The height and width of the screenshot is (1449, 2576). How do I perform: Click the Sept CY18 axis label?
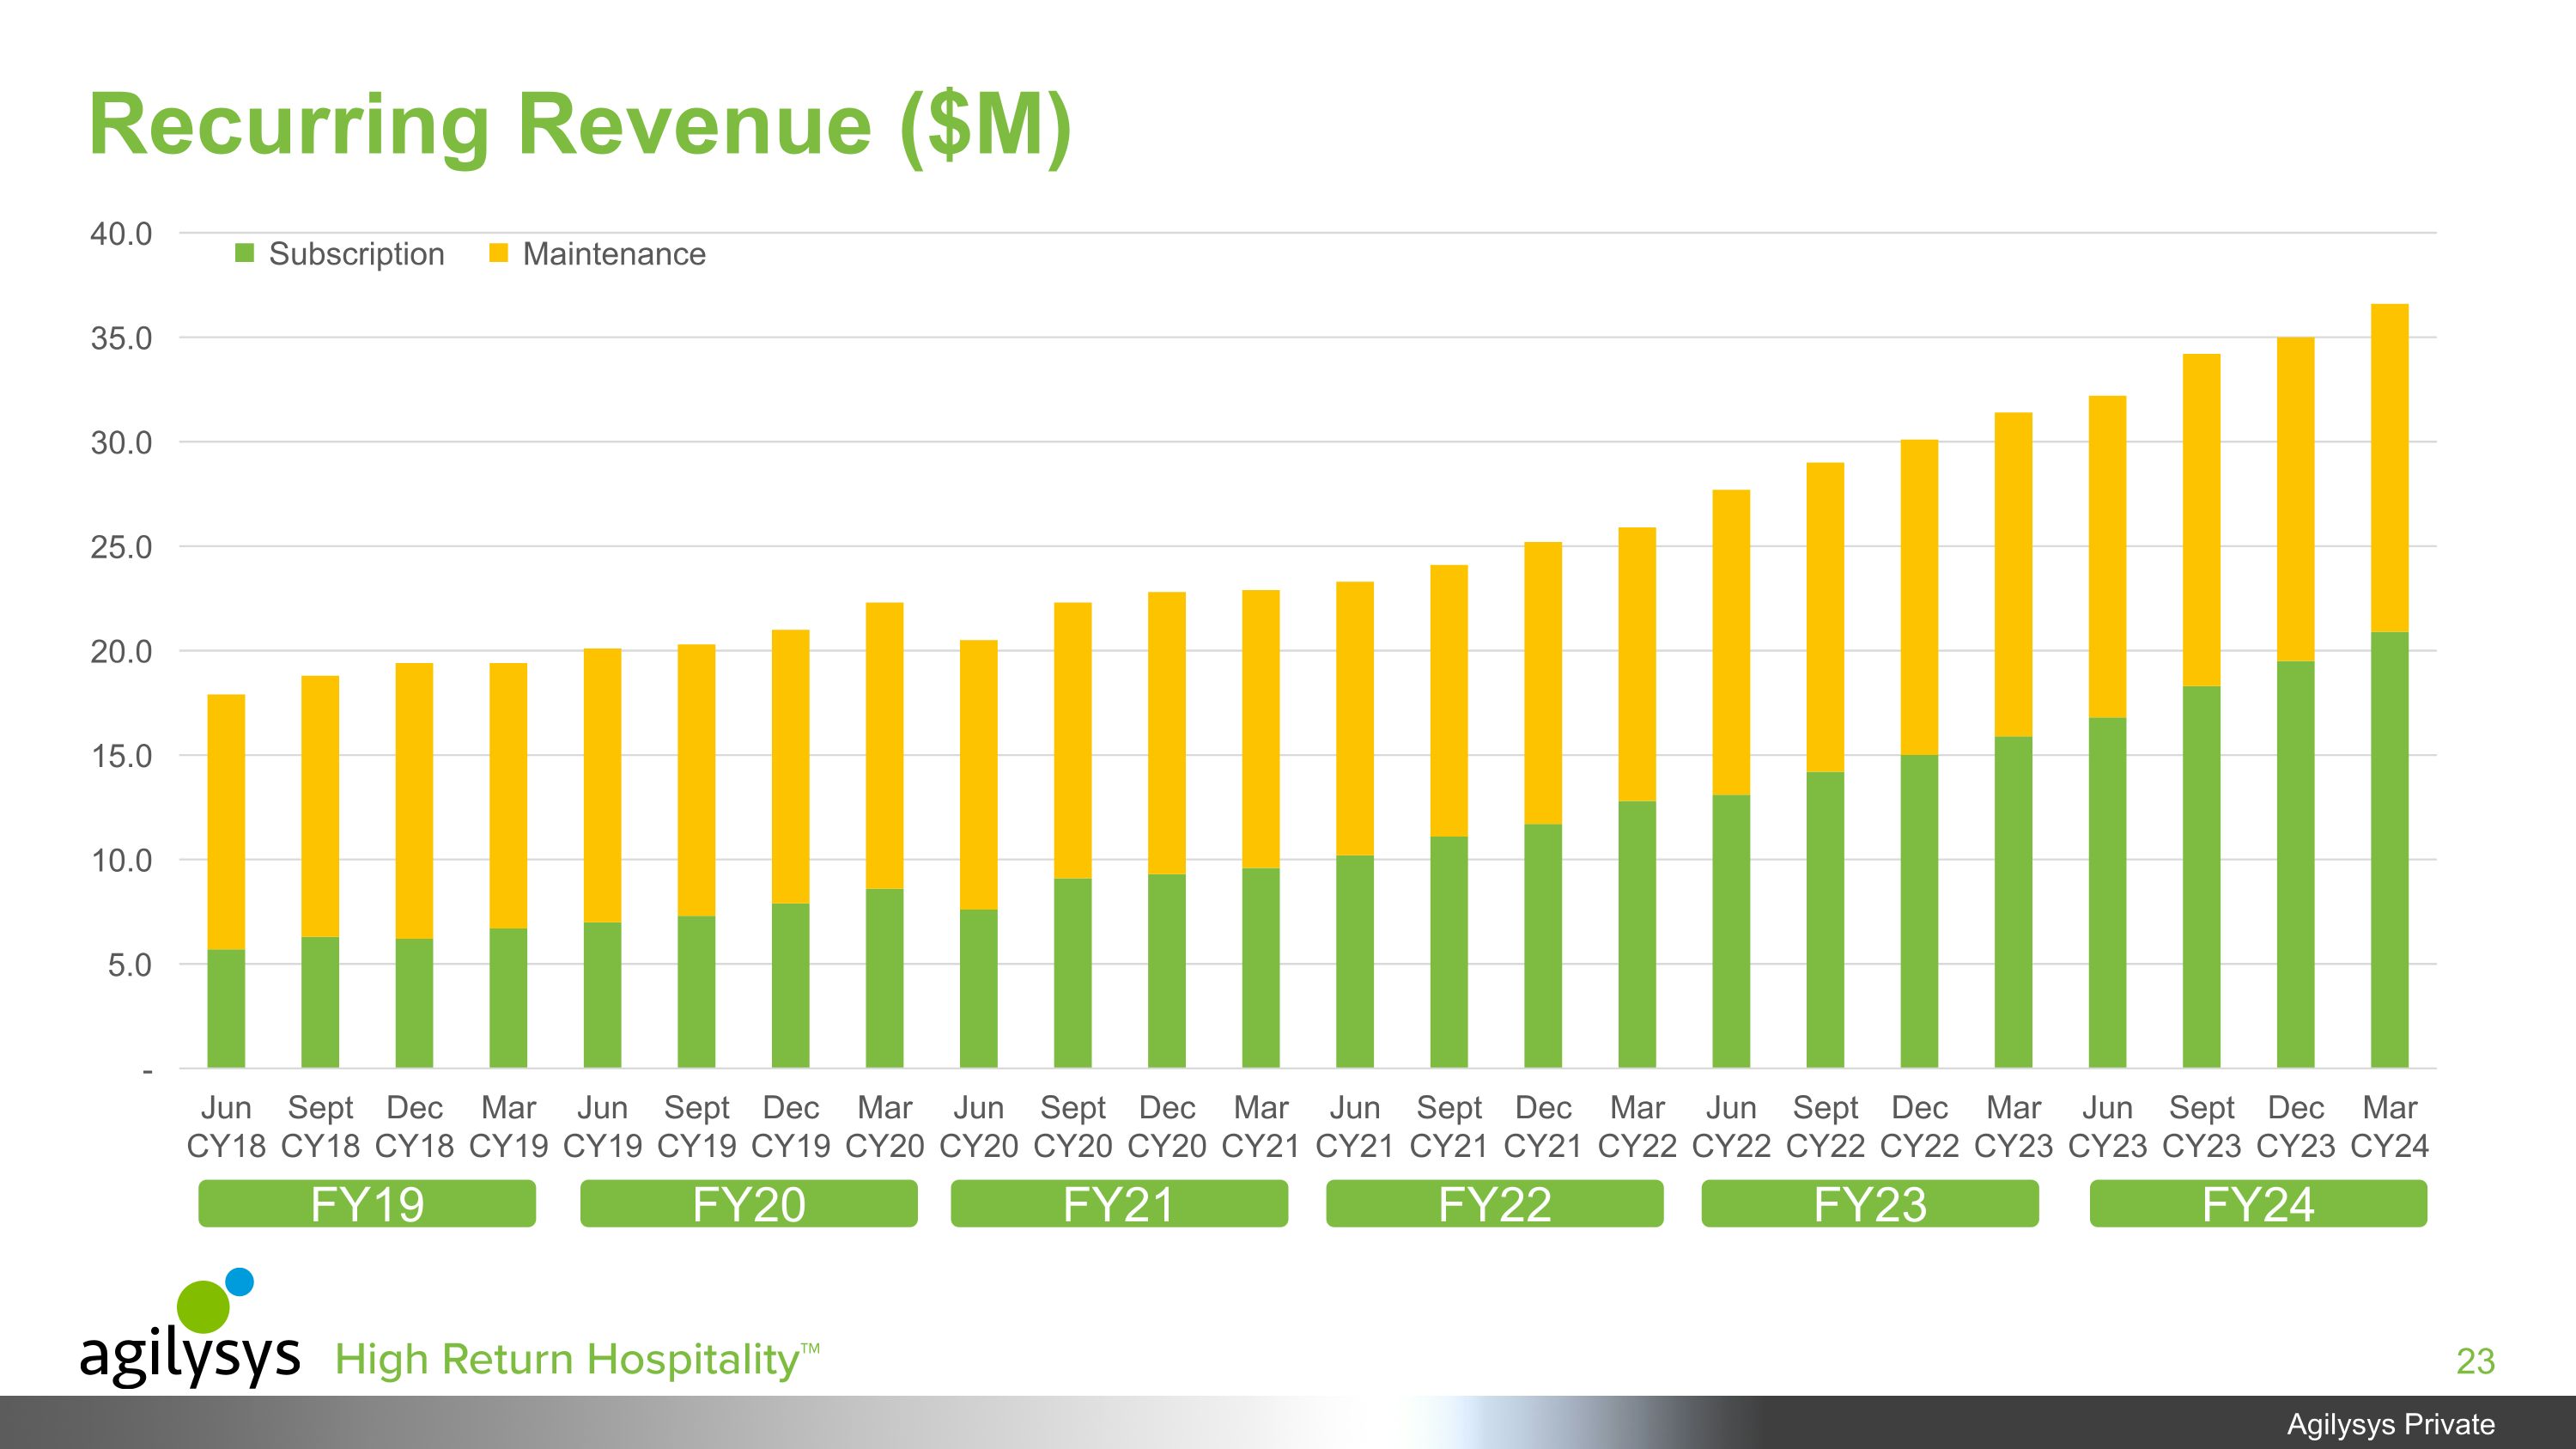click(x=320, y=1126)
